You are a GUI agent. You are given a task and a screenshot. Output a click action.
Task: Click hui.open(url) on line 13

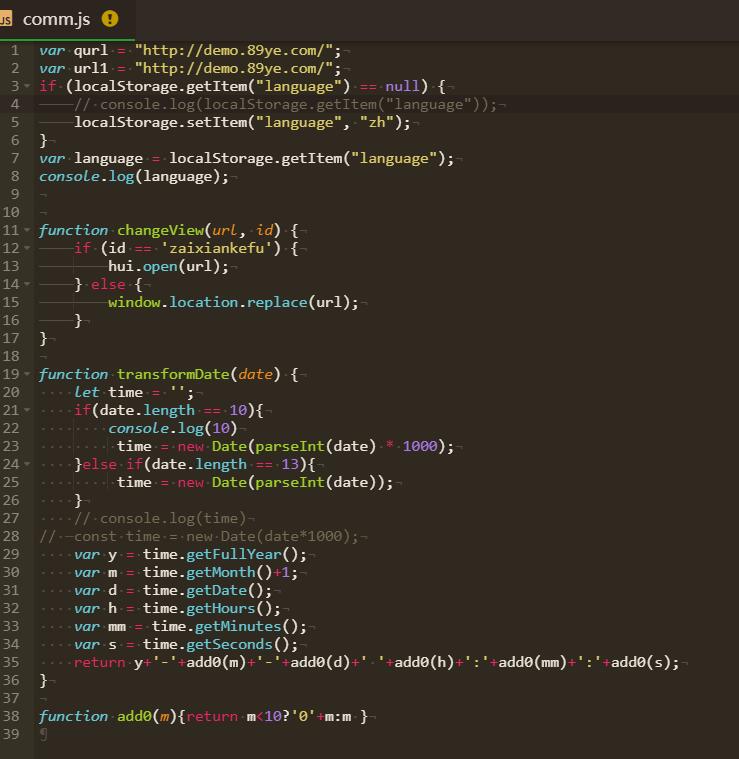point(168,266)
